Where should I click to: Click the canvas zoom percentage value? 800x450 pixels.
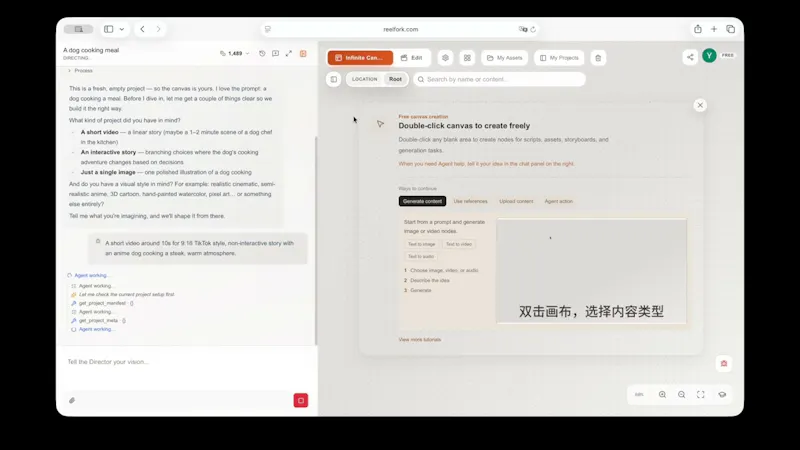tap(639, 394)
